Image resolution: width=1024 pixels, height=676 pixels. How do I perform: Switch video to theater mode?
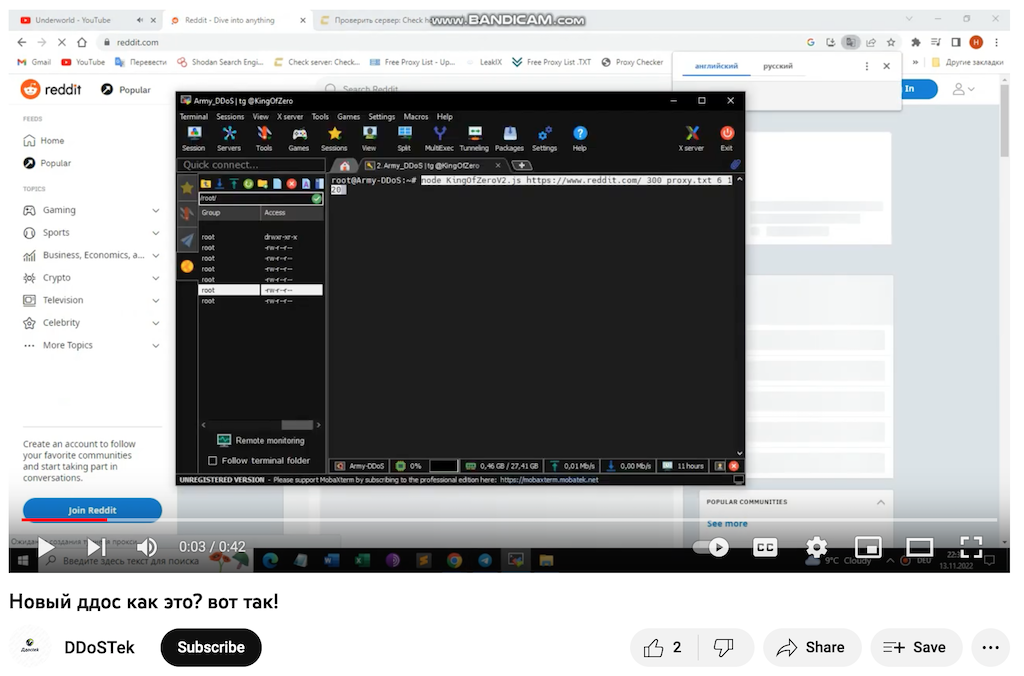(919, 547)
